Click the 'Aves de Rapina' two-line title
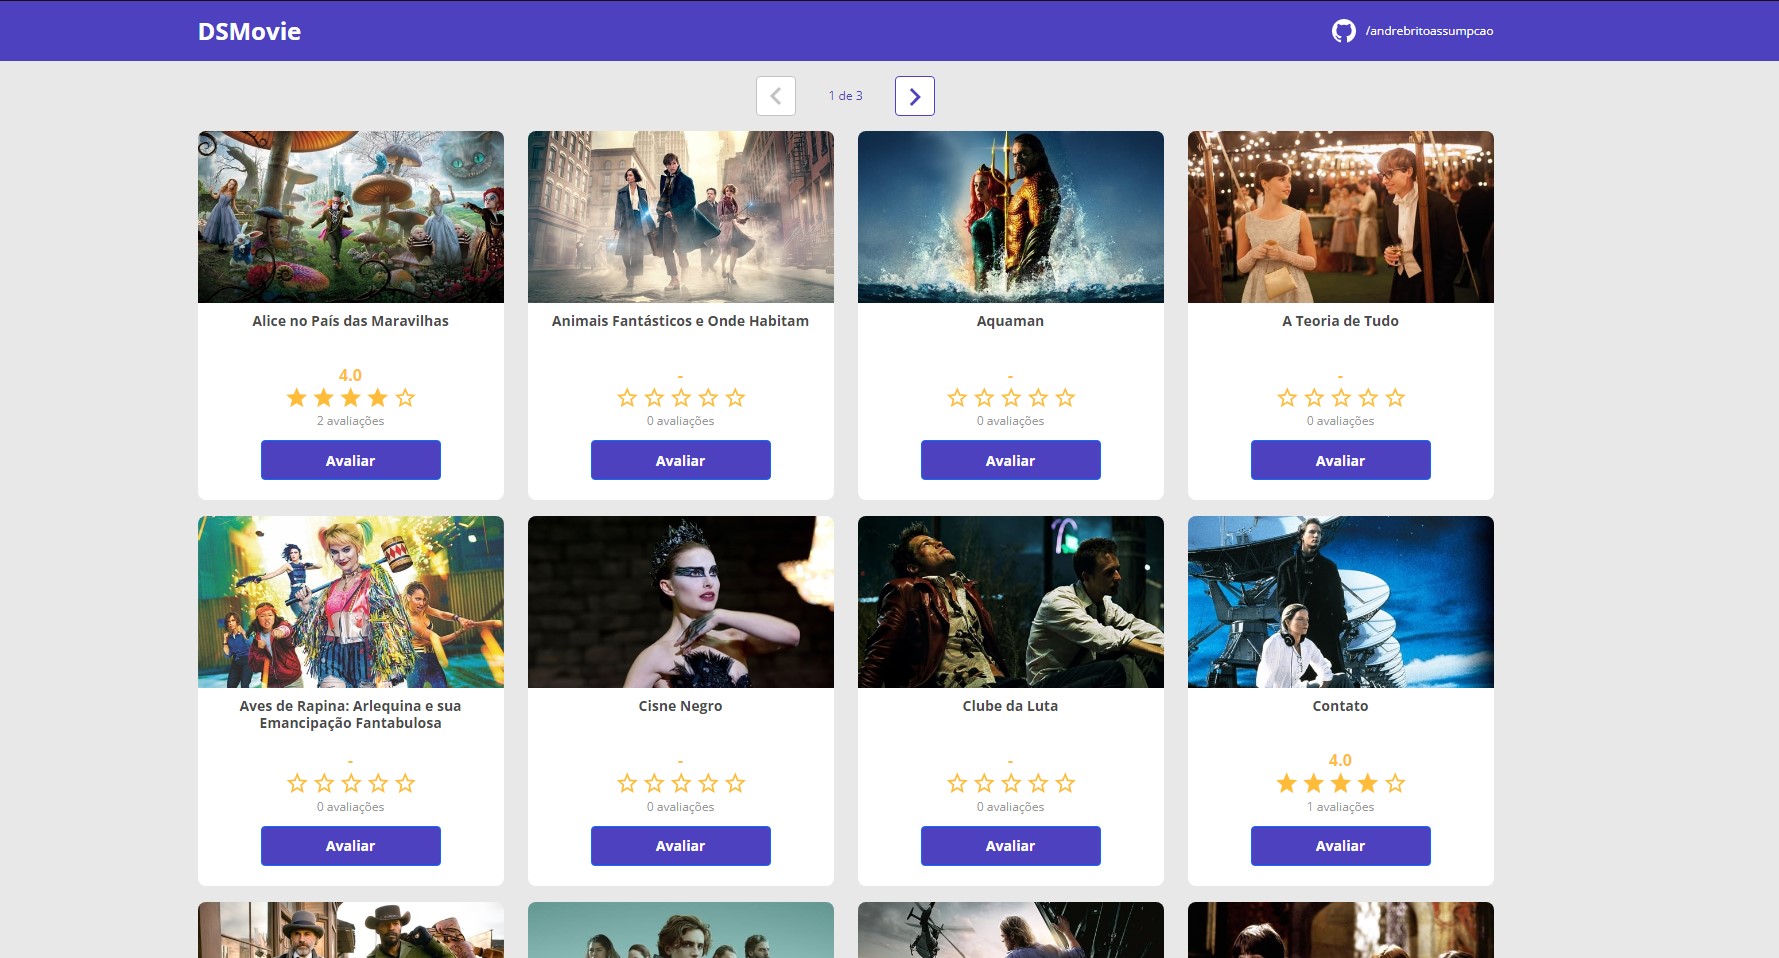The height and width of the screenshot is (958, 1779). pos(350,714)
